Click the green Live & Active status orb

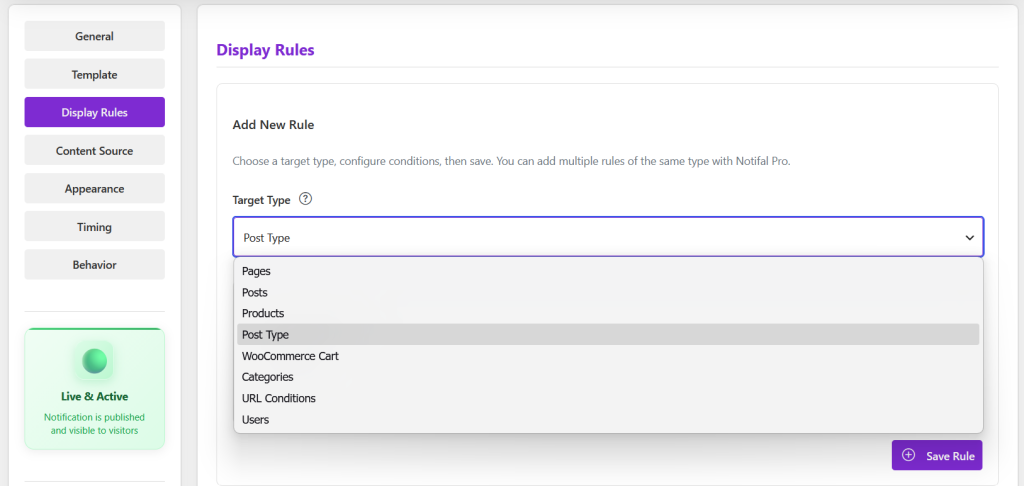point(95,361)
